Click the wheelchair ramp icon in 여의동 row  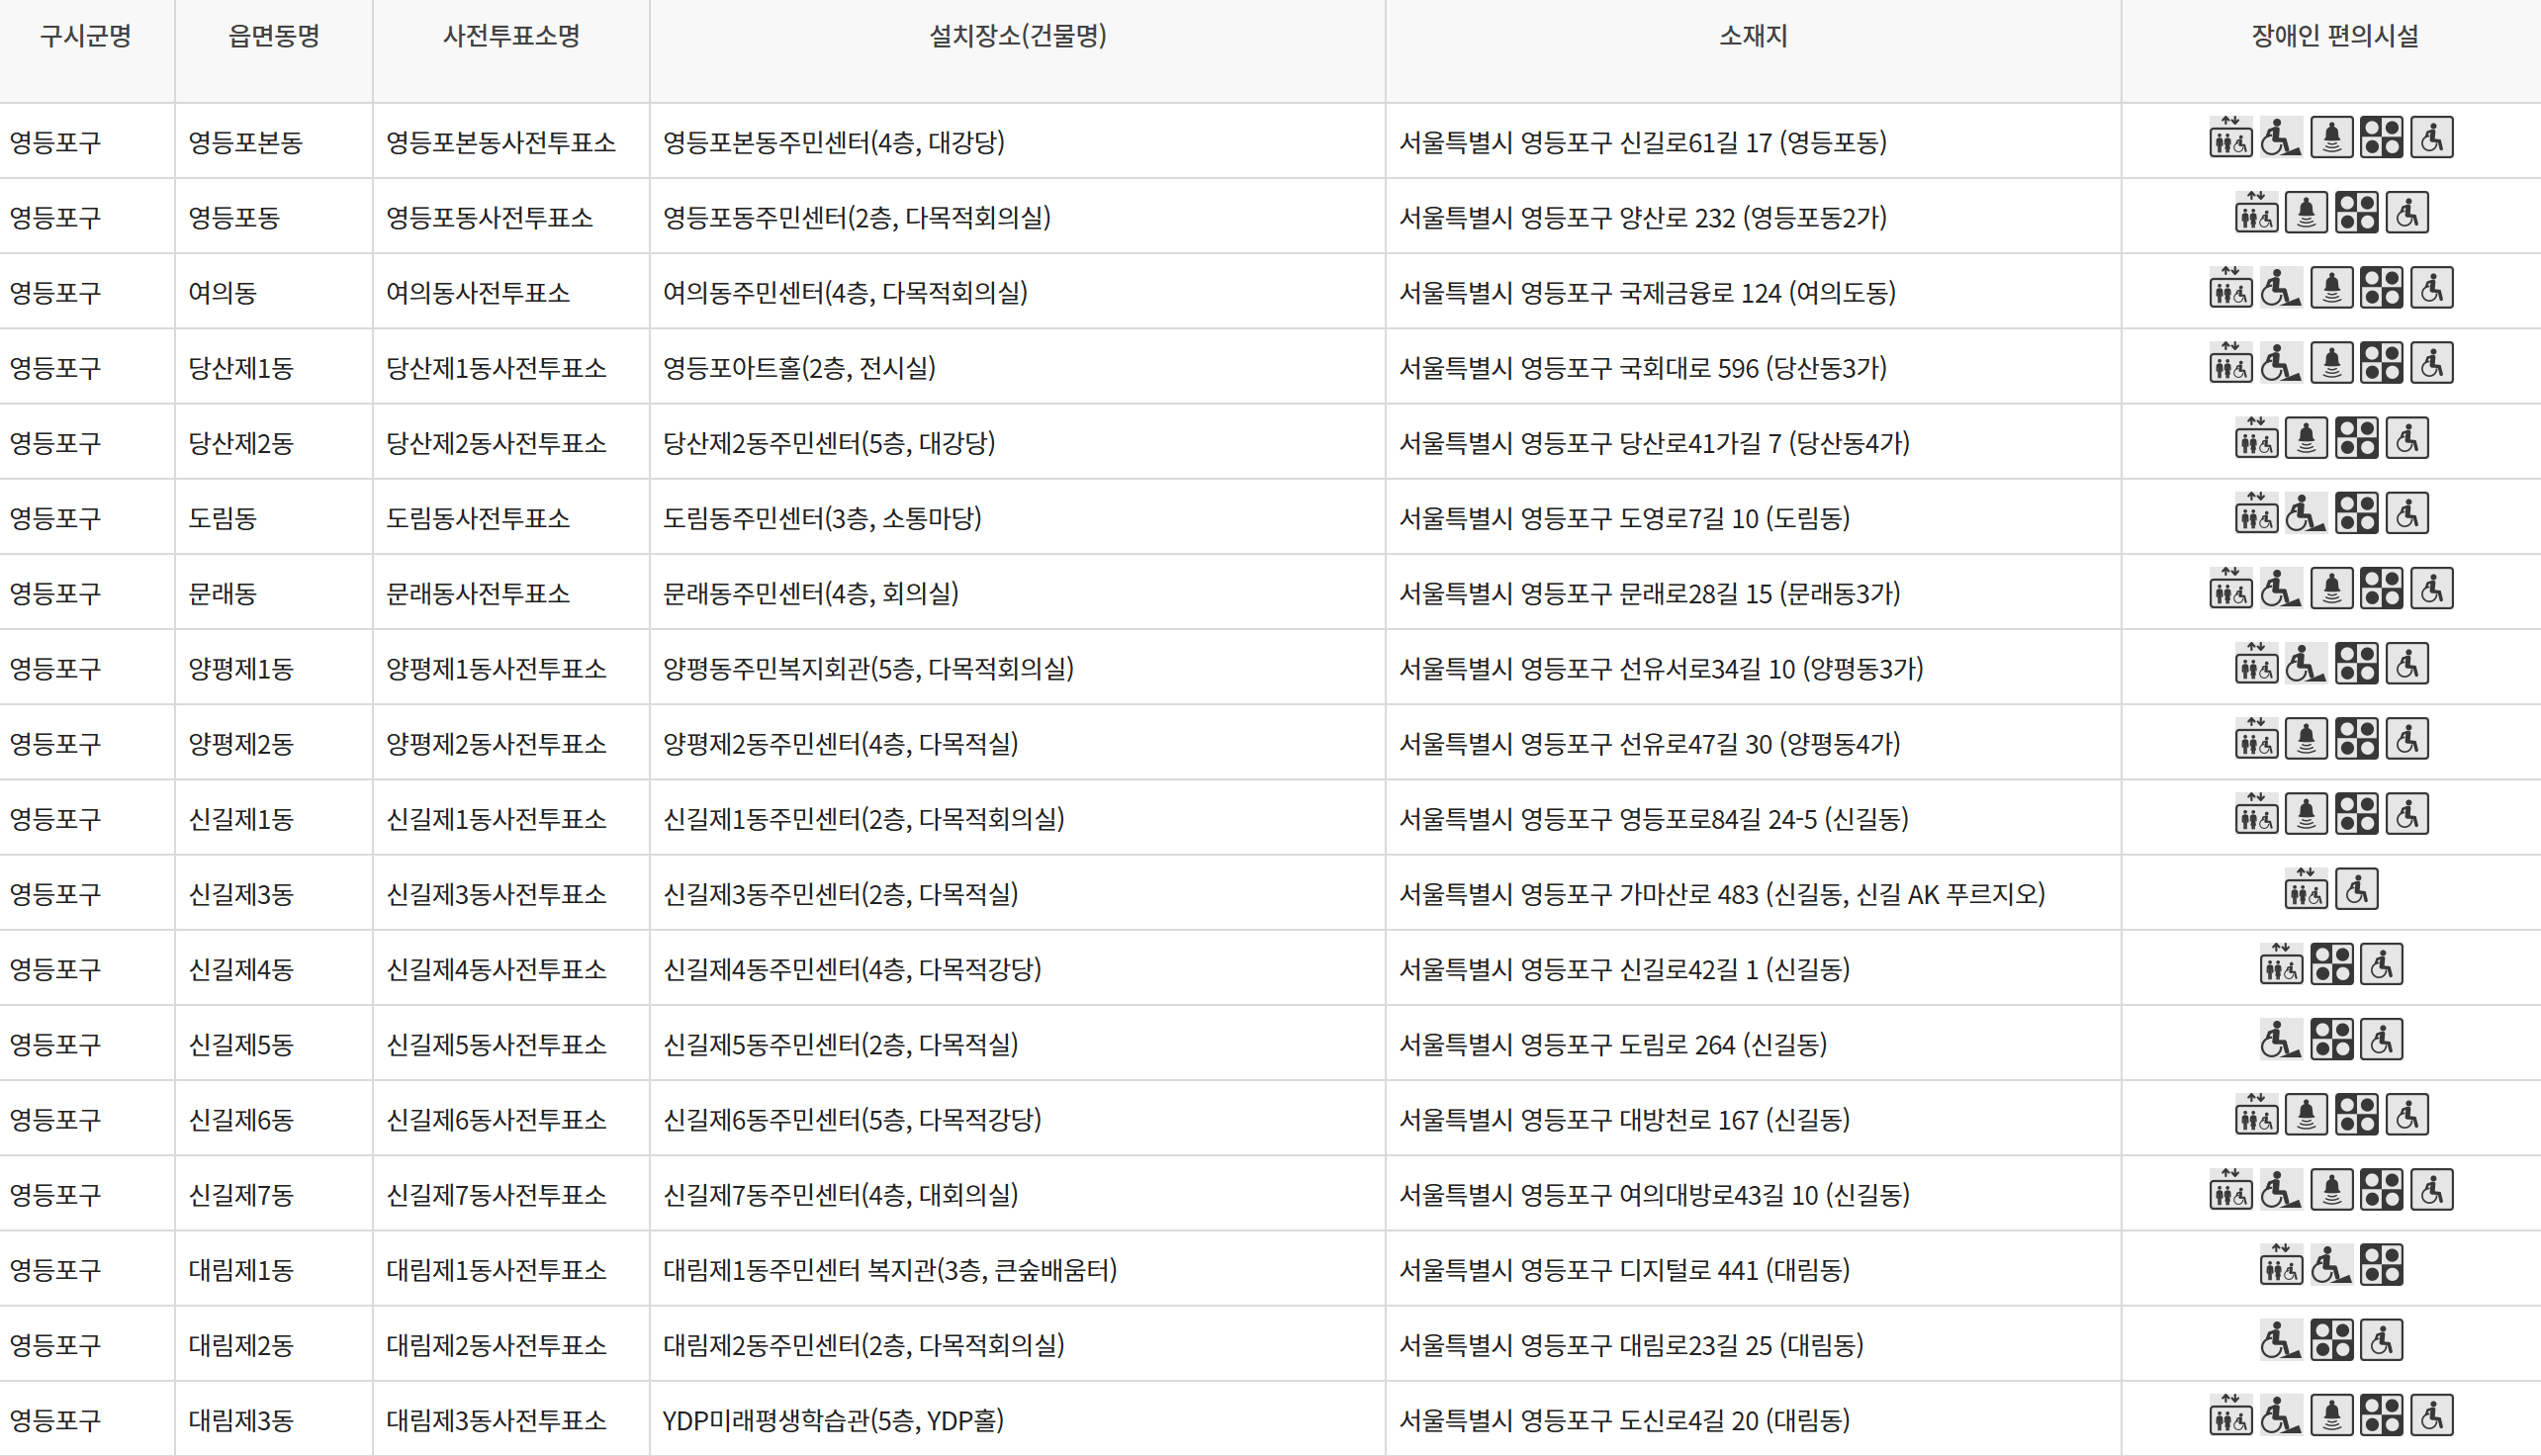pos(2280,289)
